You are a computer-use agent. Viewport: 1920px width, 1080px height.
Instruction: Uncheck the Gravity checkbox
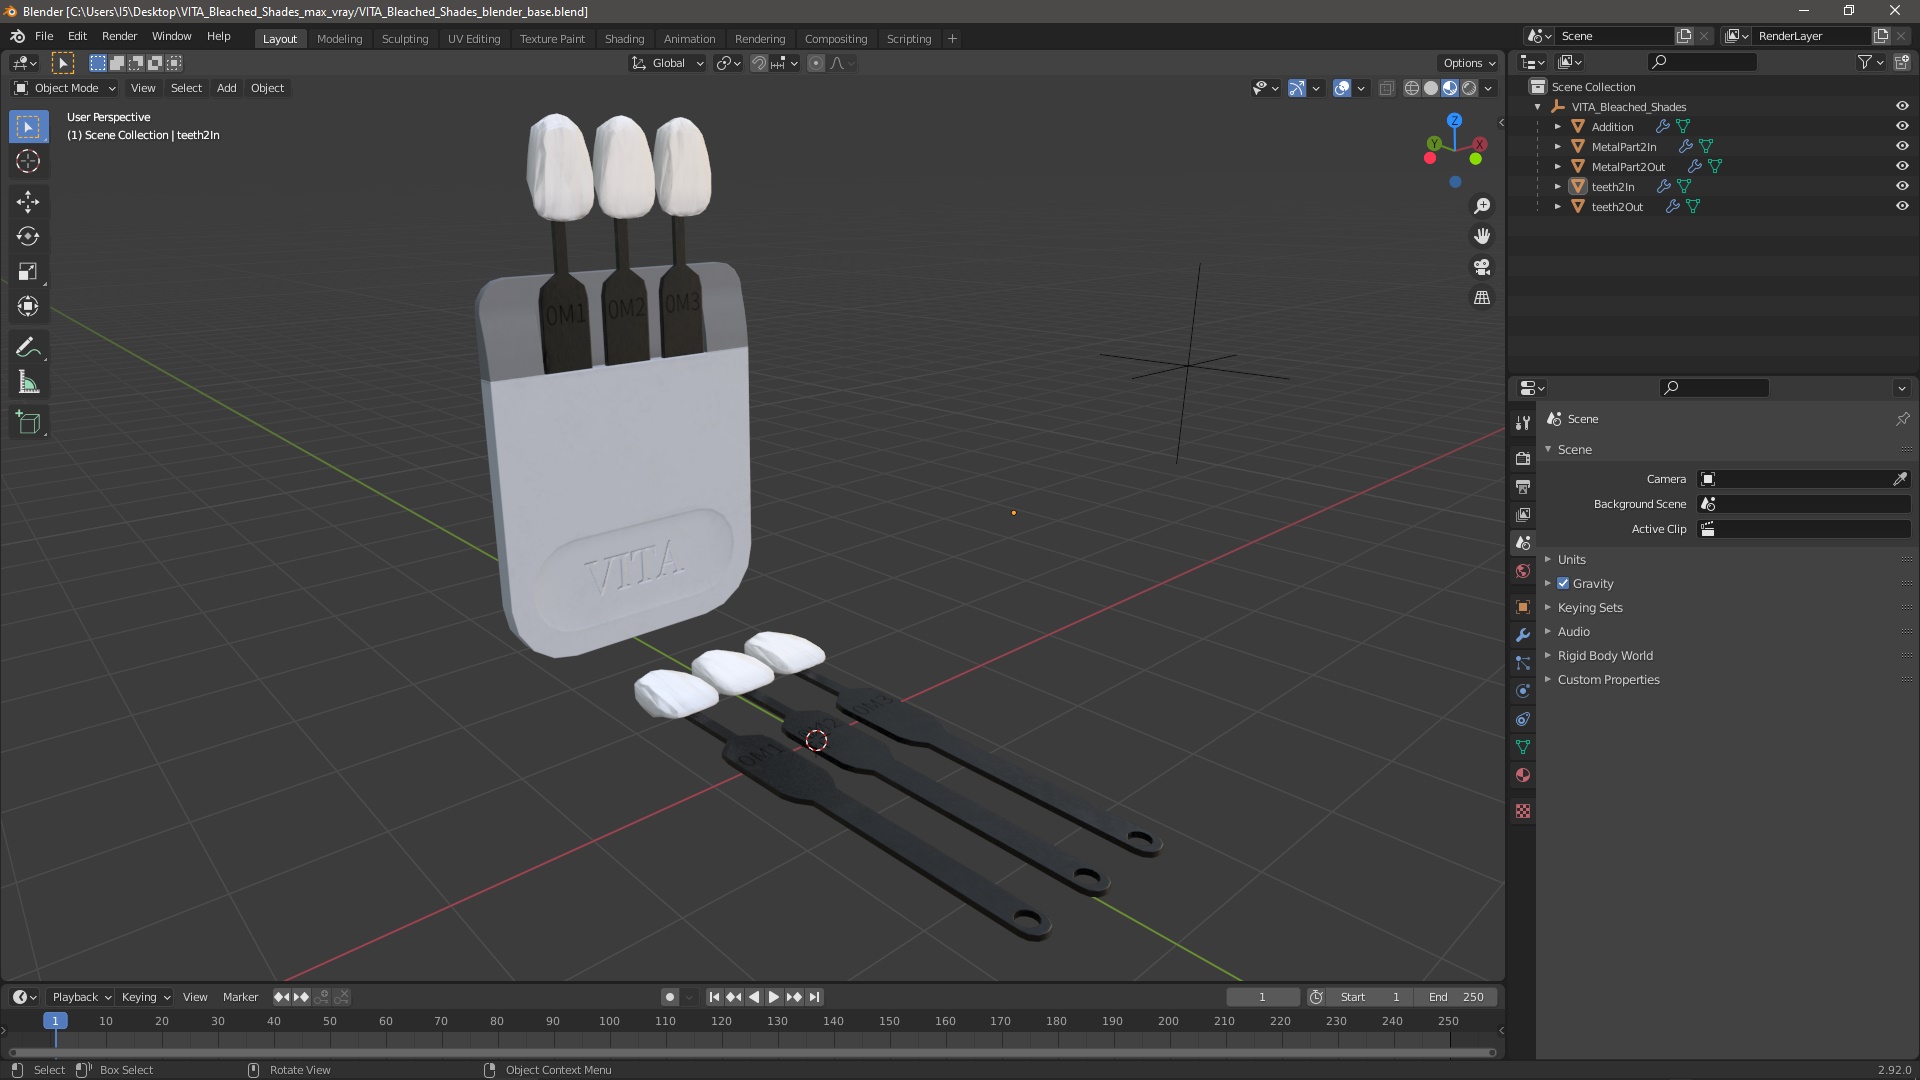1563,583
